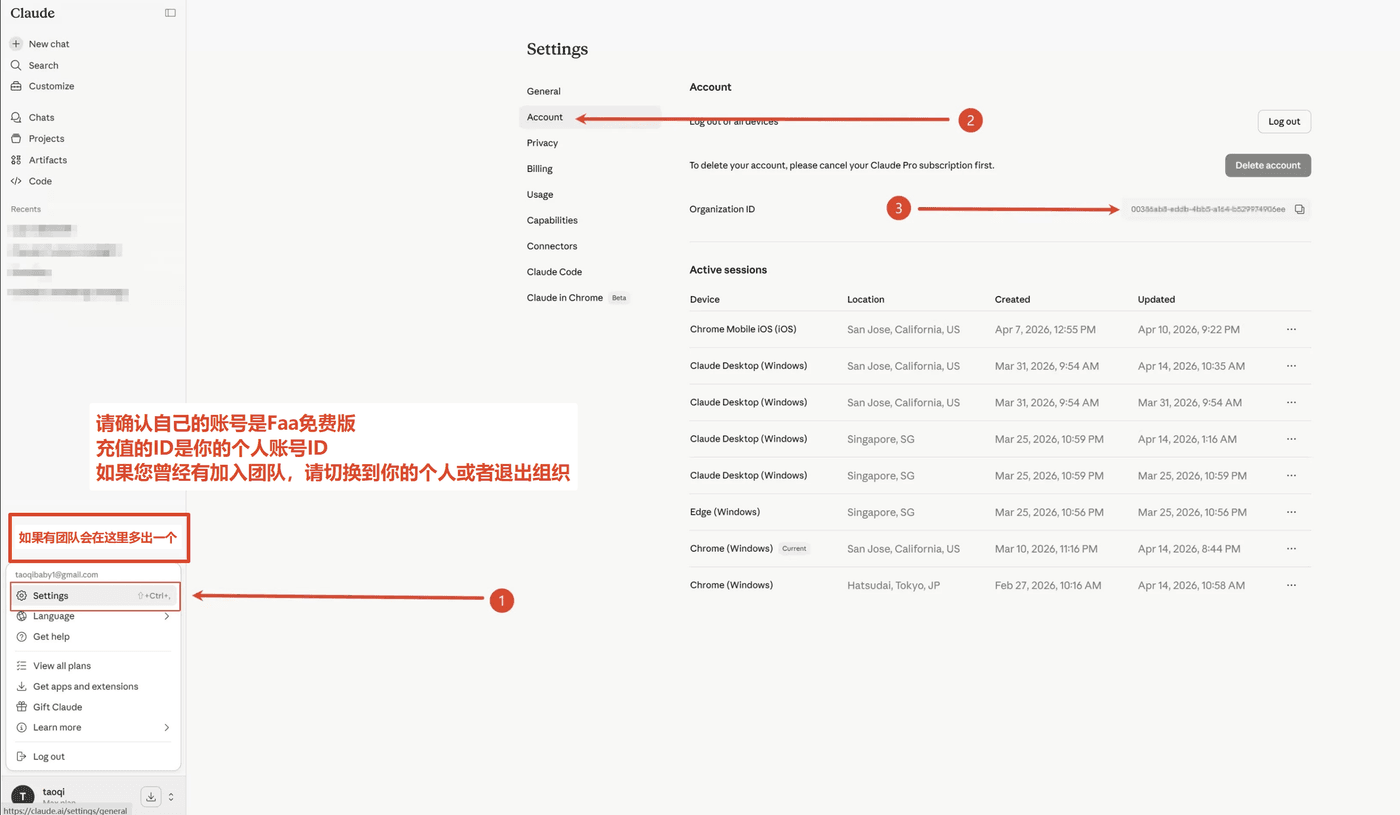Open options for the Edge (Windows) session

pyautogui.click(x=1291, y=512)
